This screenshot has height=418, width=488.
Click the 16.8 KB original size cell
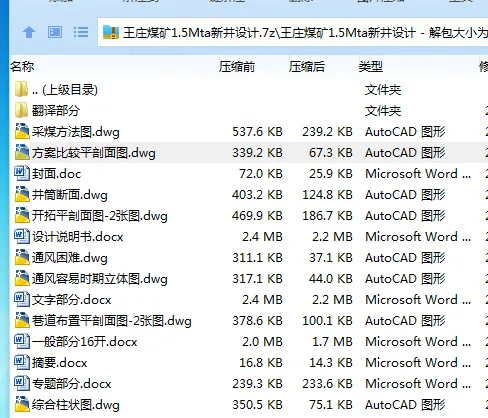click(x=261, y=363)
